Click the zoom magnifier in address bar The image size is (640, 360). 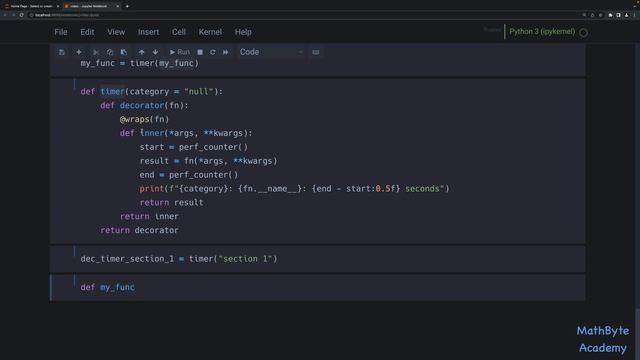pos(584,15)
